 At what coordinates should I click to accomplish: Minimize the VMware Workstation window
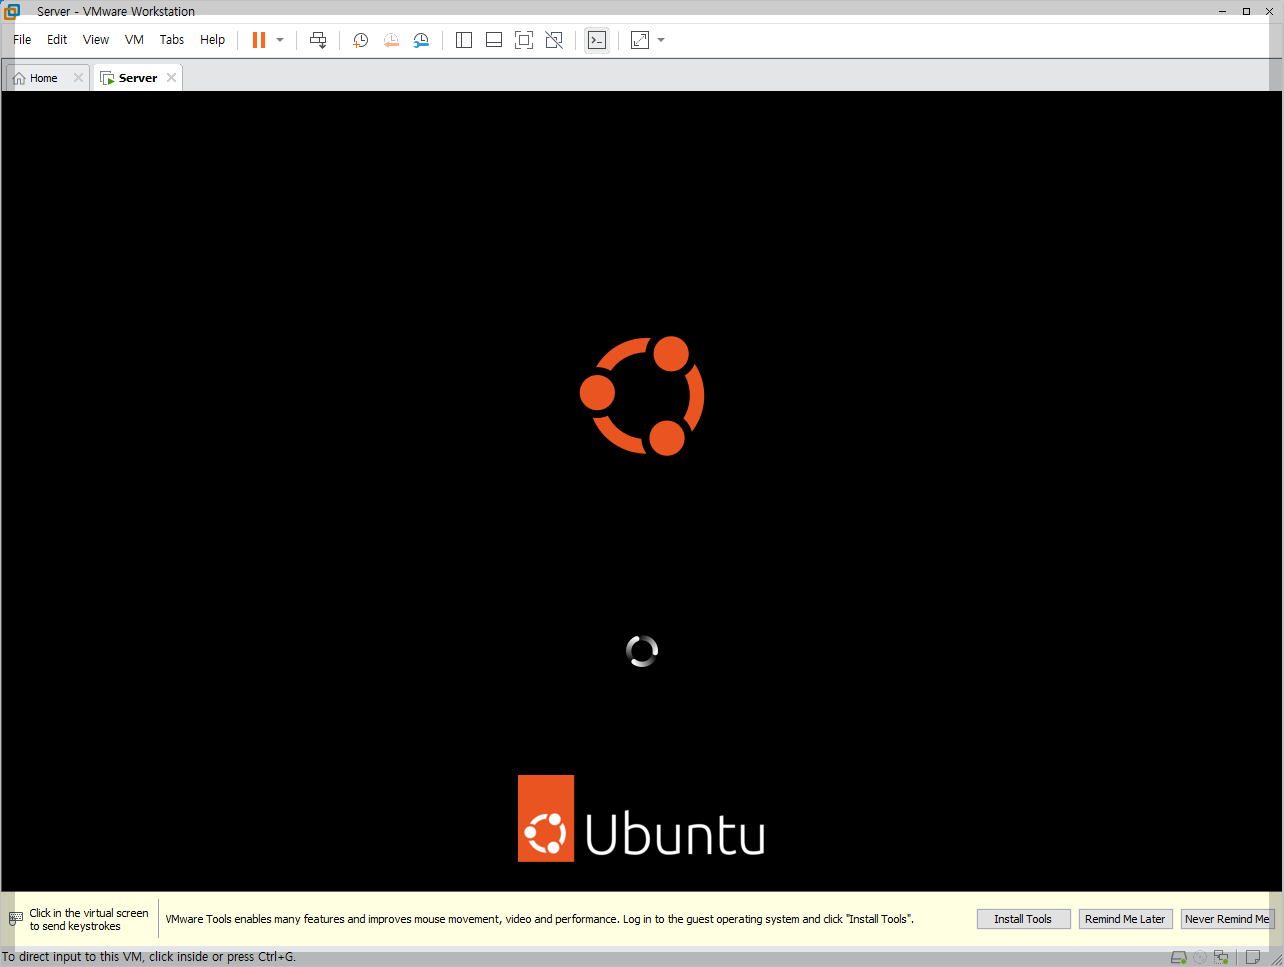[1222, 11]
